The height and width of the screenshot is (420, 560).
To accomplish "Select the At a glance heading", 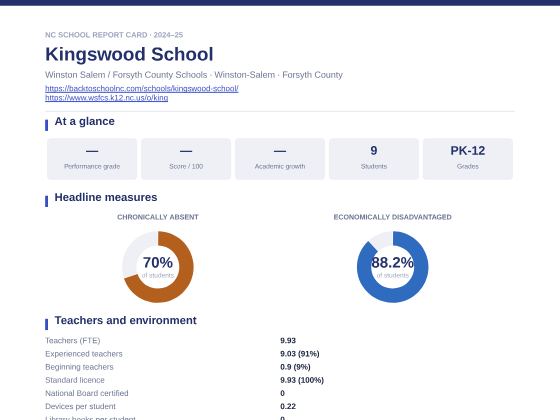I will coord(85,121).
